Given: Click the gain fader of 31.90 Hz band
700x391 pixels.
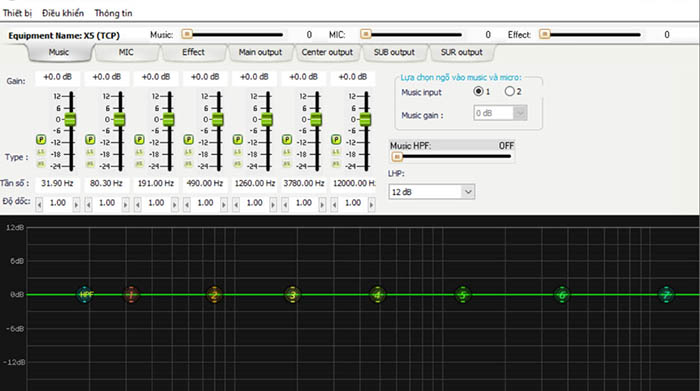Looking at the screenshot, I should [x=71, y=119].
